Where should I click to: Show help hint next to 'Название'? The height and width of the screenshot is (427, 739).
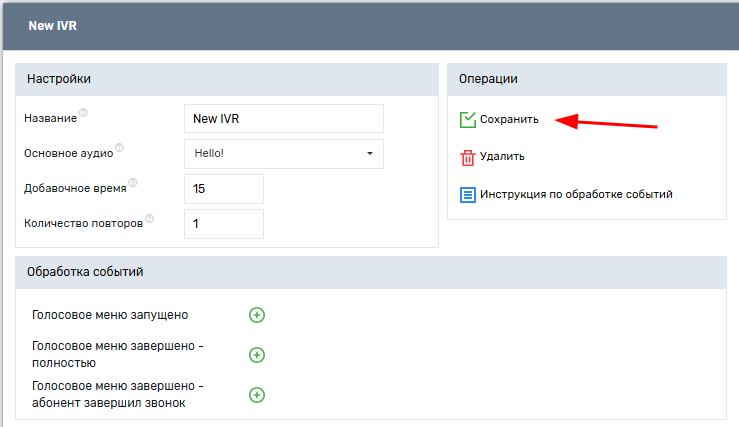(83, 113)
